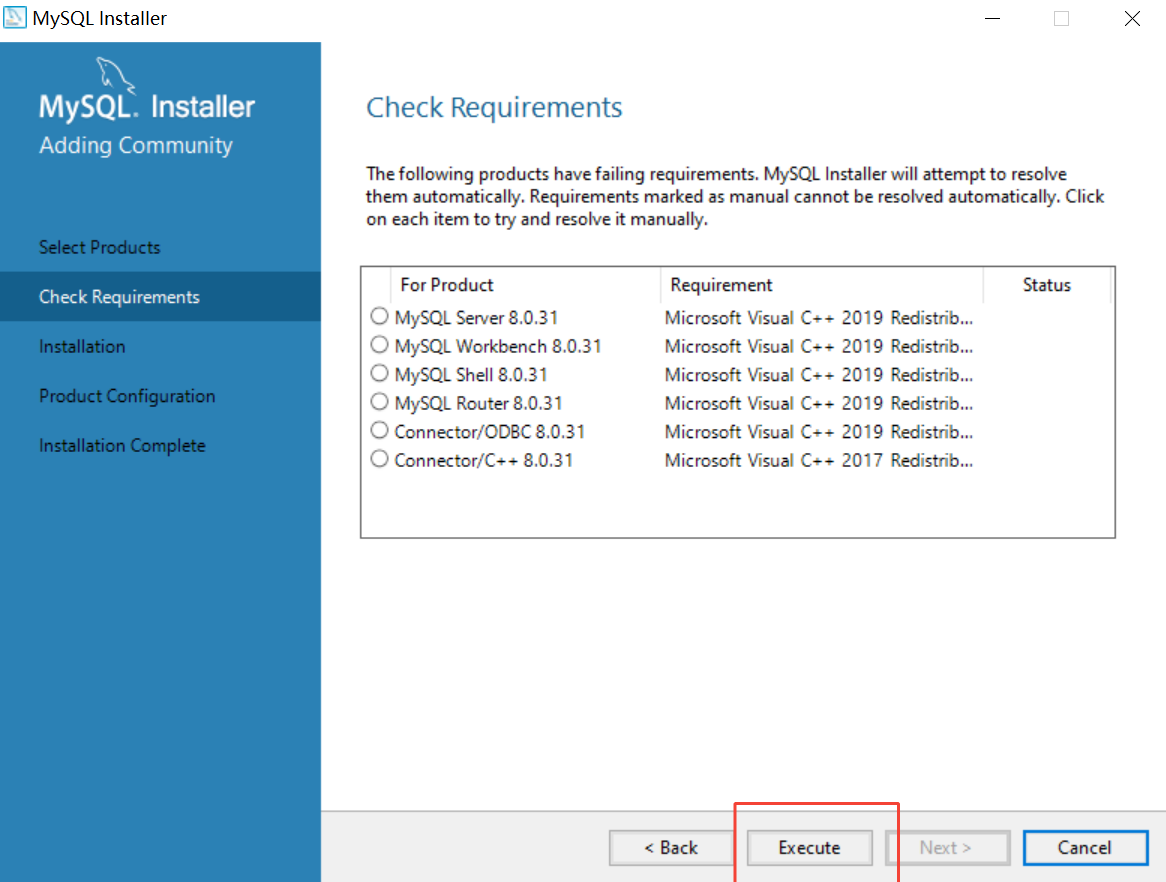Image resolution: width=1166 pixels, height=882 pixels.
Task: Click the Visual C++ 2019 requirement for Connector/ODBC
Action: point(819,432)
